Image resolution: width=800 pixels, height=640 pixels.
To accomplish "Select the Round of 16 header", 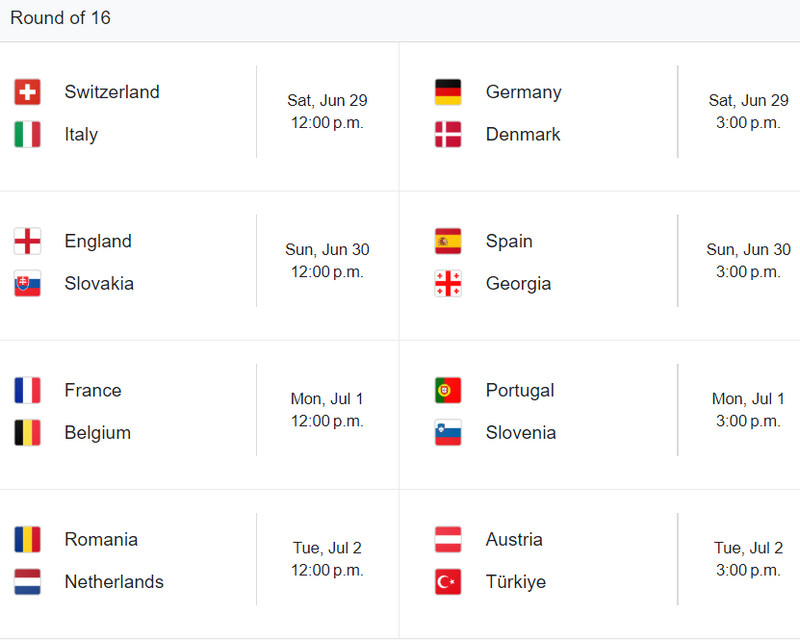I will point(60,18).
